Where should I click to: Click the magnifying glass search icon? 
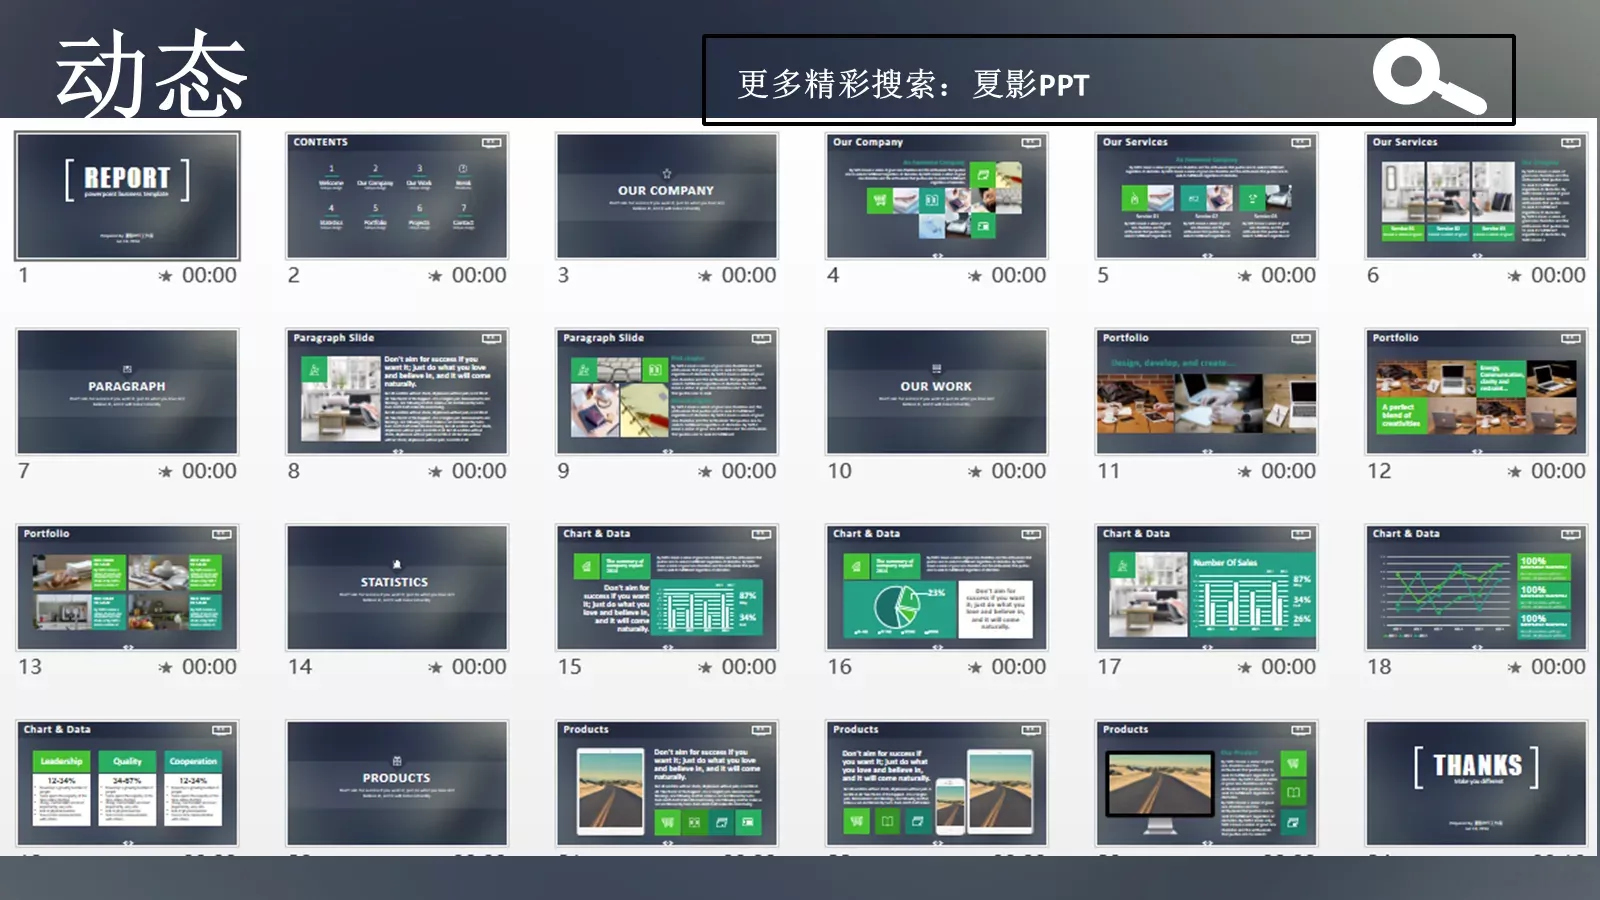click(x=1428, y=76)
